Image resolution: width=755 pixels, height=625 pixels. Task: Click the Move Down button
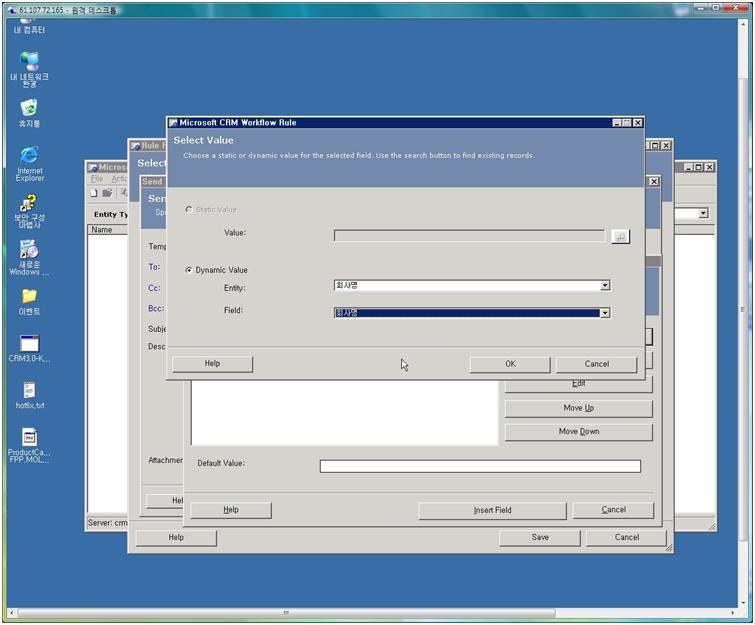pyautogui.click(x=578, y=432)
